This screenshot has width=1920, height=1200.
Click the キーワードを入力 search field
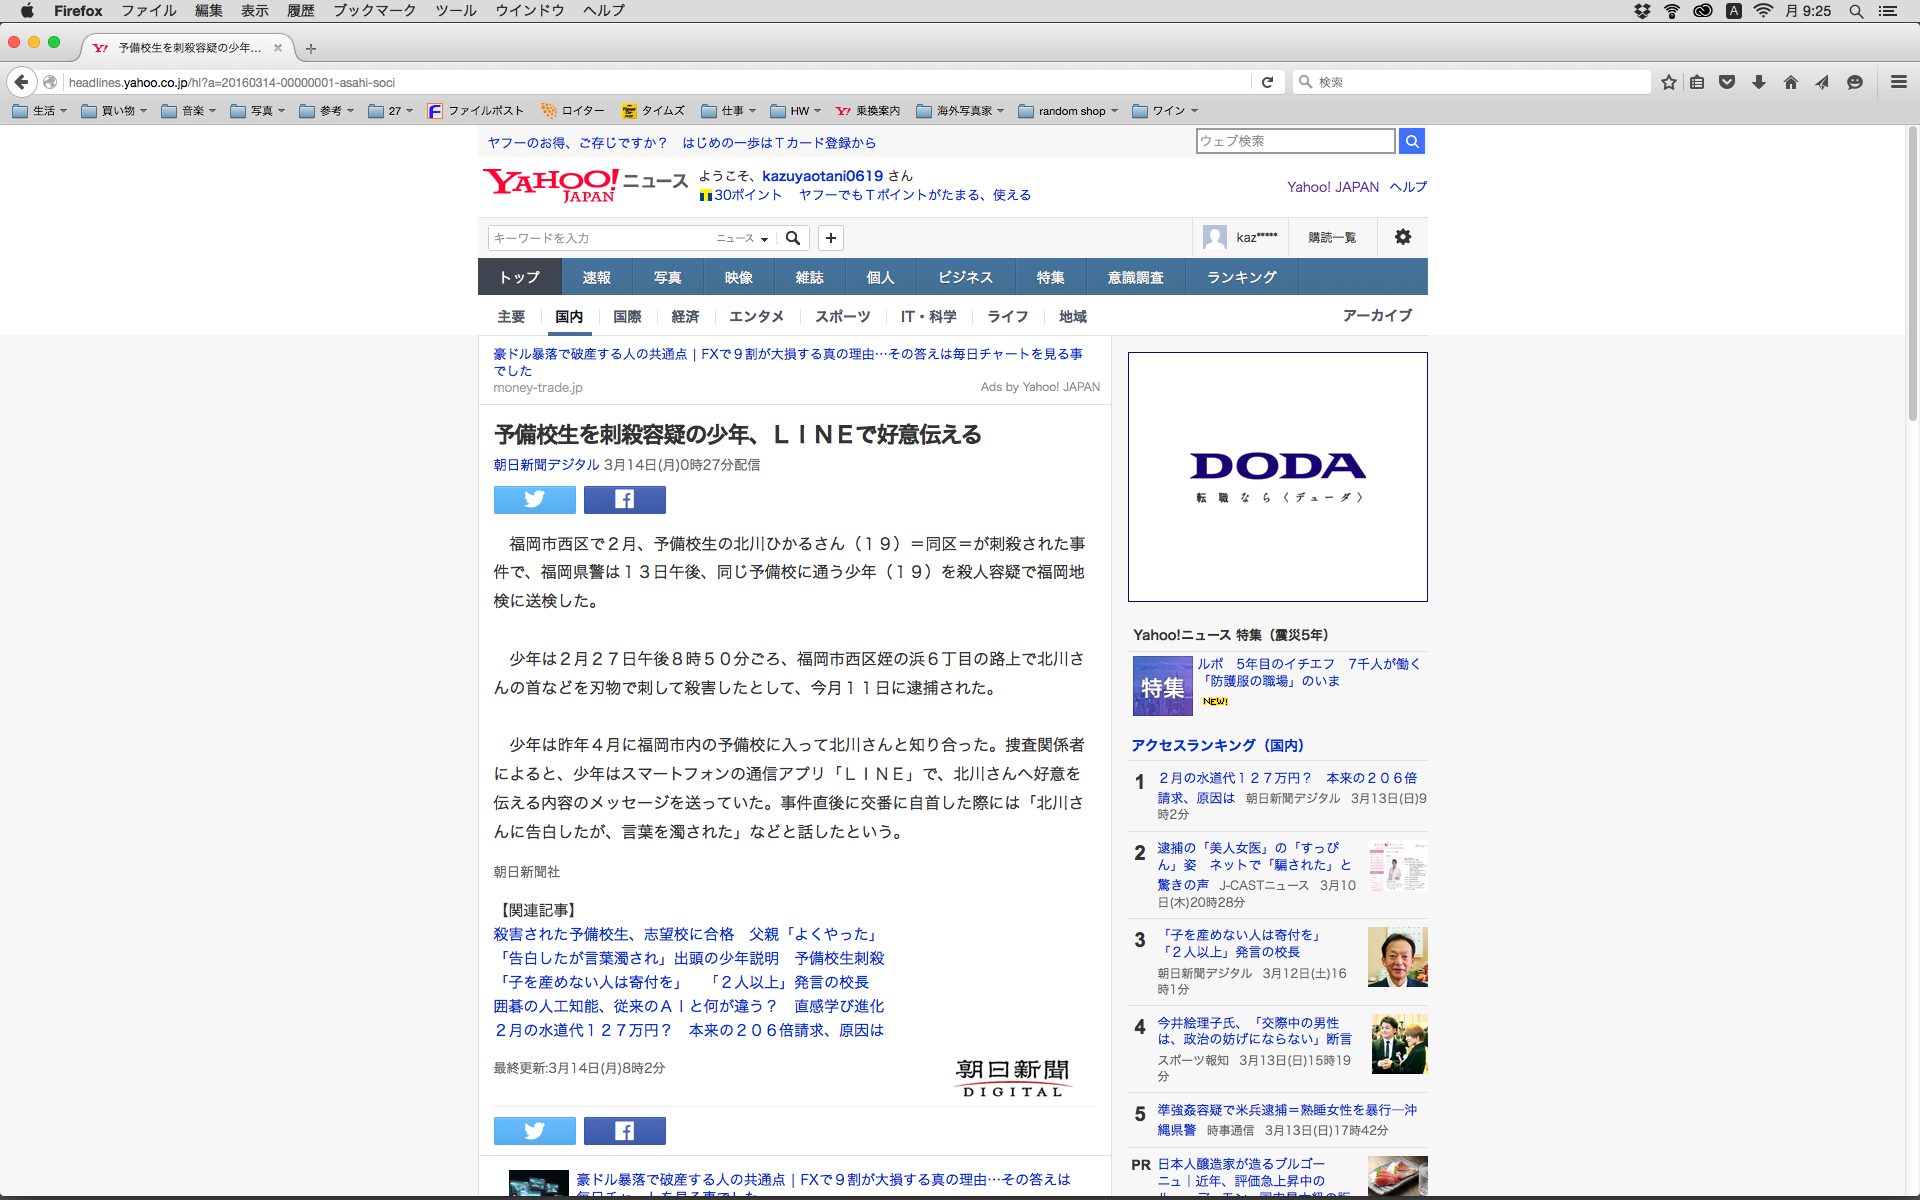point(600,238)
